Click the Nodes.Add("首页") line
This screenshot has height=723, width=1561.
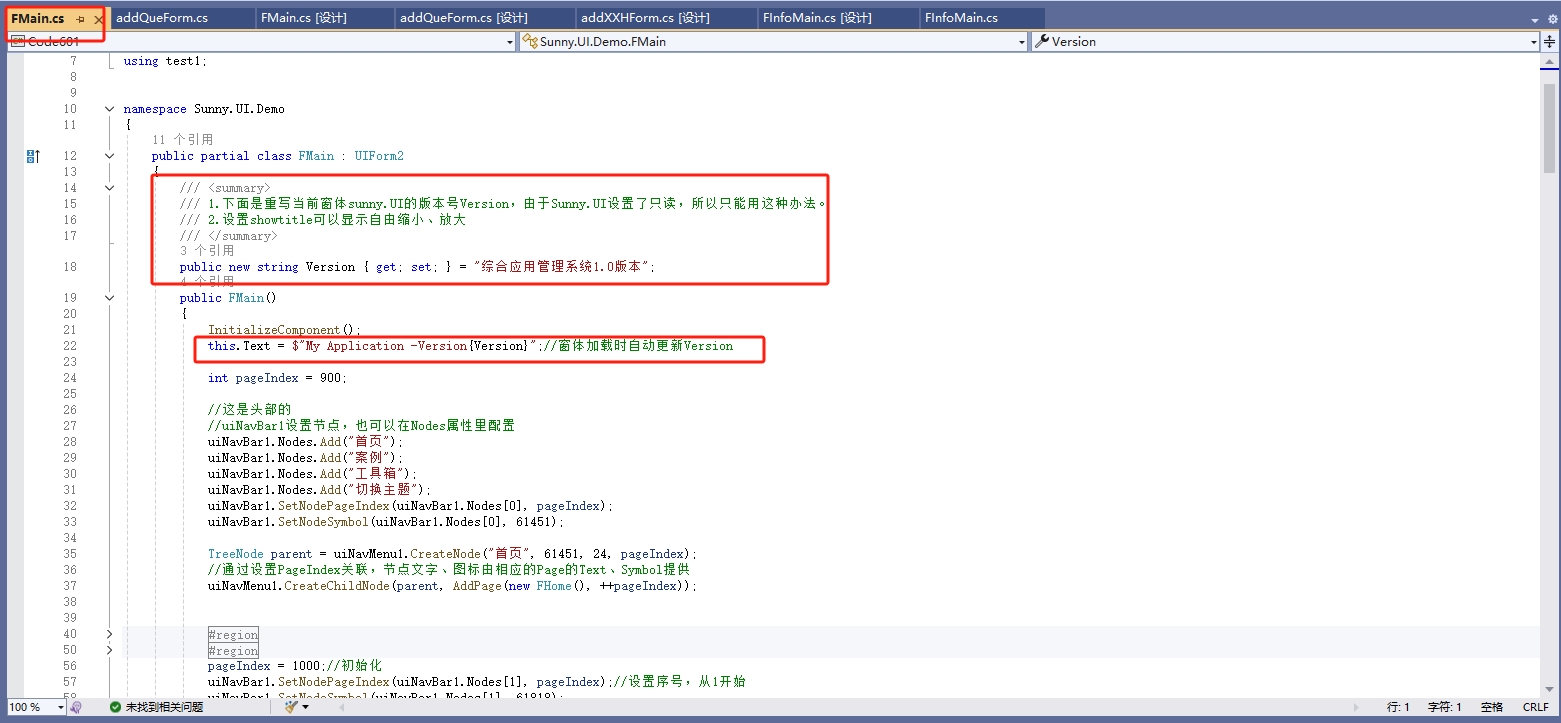[306, 442]
